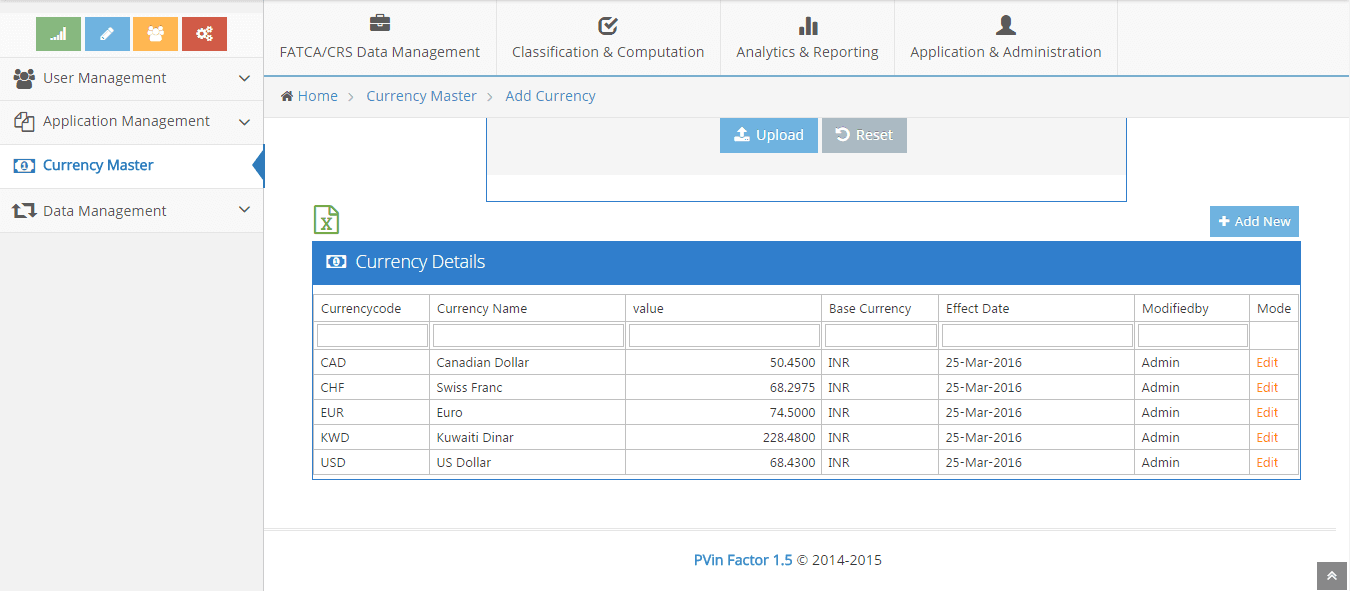This screenshot has width=1350, height=591.
Task: Select Currency Master in sidebar
Action: coord(131,166)
